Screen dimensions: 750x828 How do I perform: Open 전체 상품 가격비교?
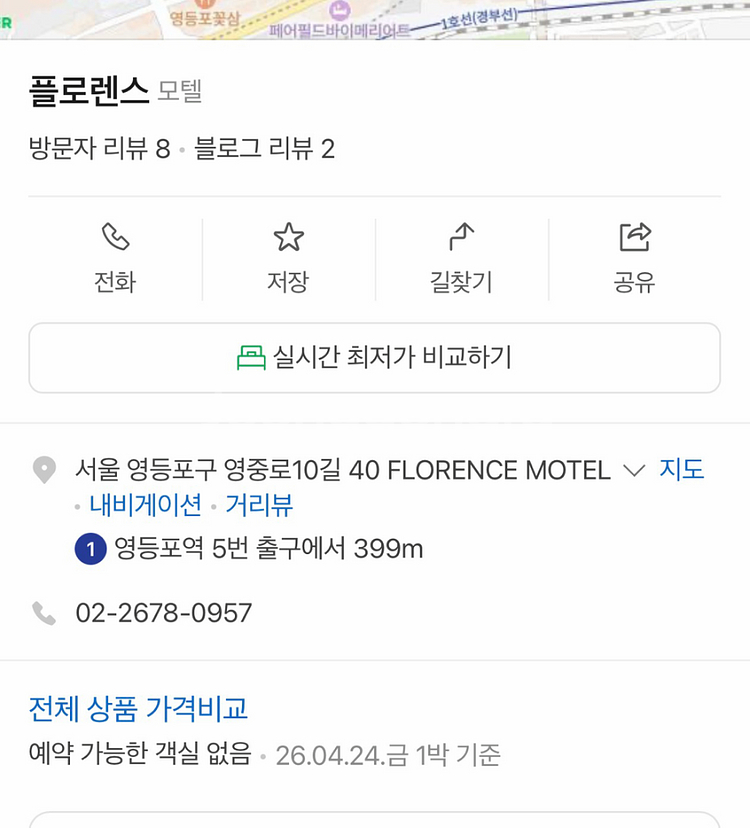pyautogui.click(x=138, y=709)
